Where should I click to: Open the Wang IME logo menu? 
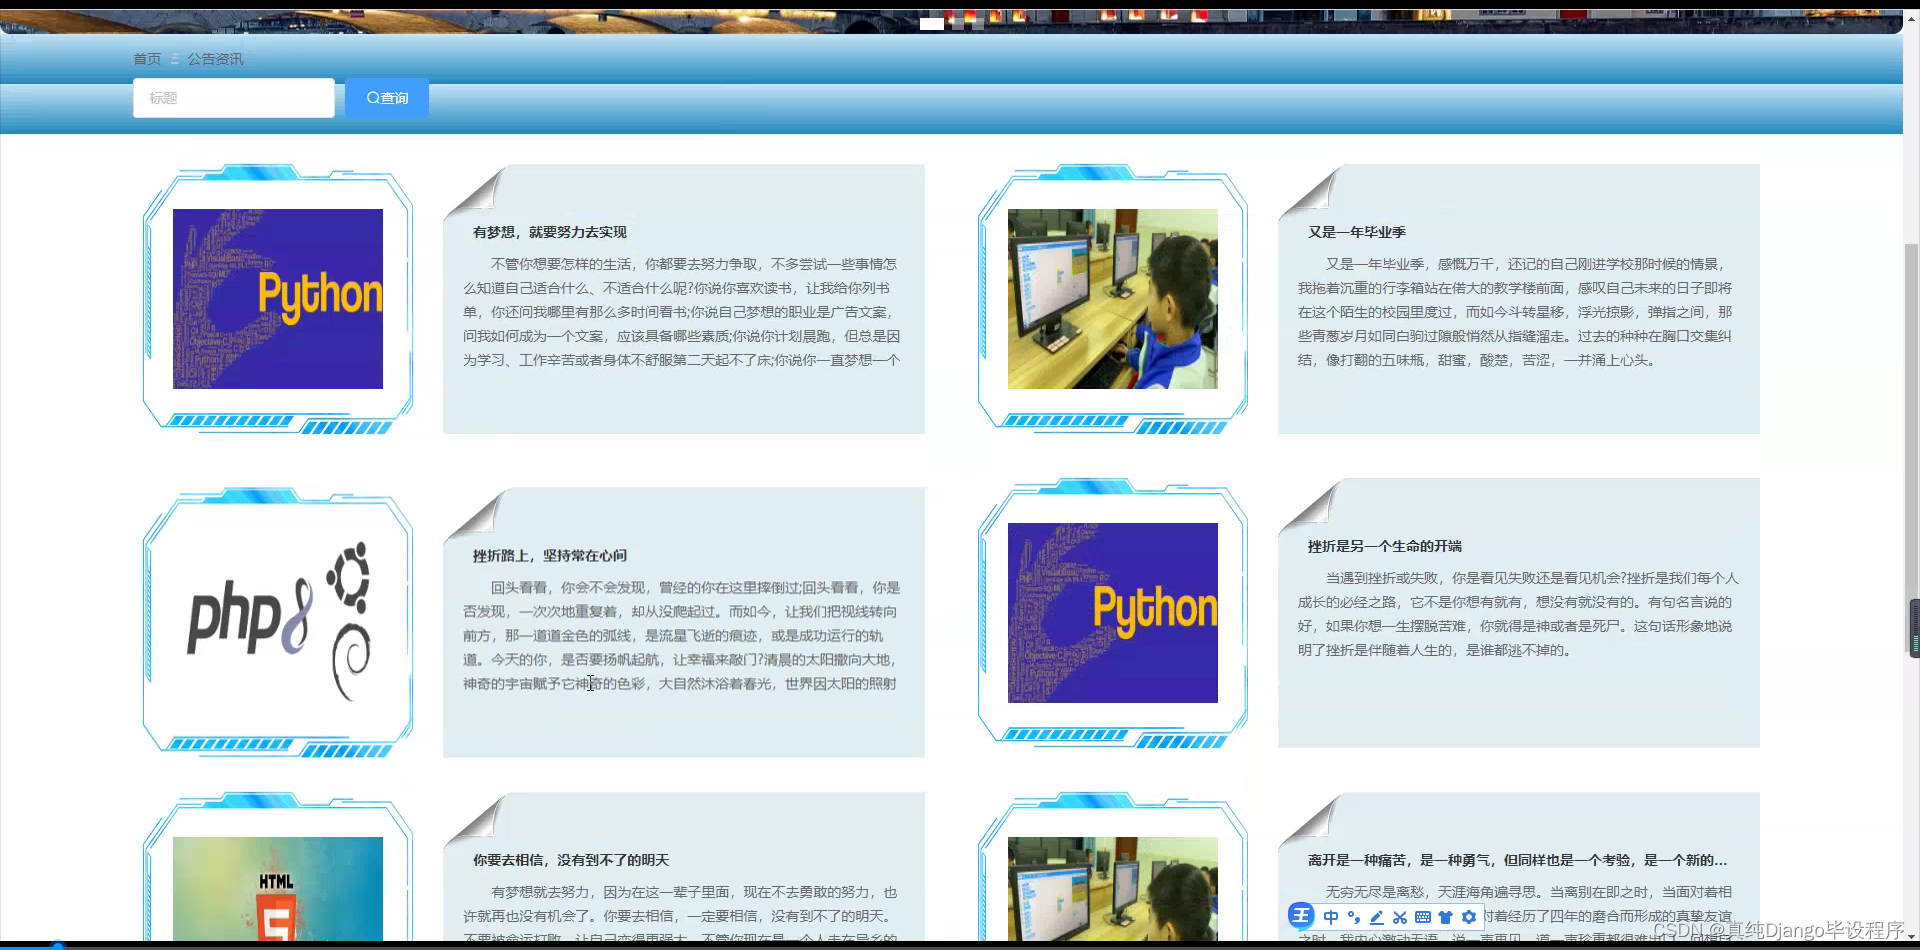[1301, 915]
